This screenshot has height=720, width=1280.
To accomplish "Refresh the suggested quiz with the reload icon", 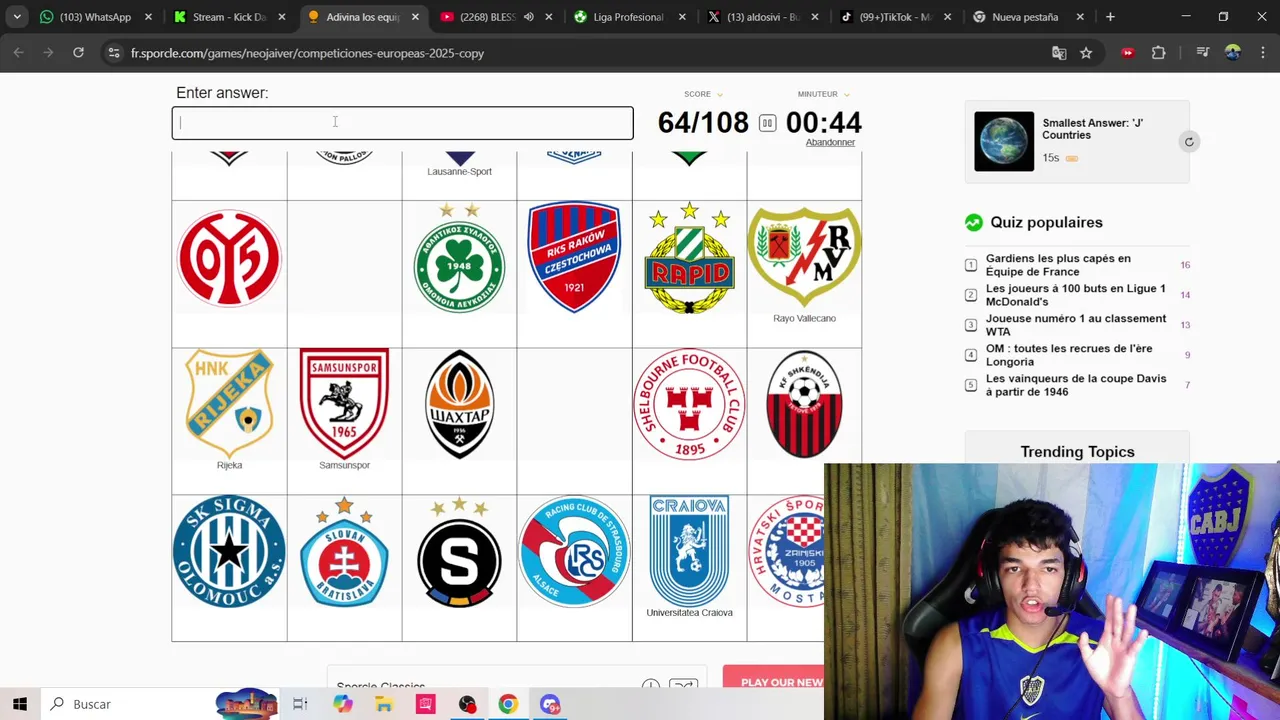I will pos(1189,142).
